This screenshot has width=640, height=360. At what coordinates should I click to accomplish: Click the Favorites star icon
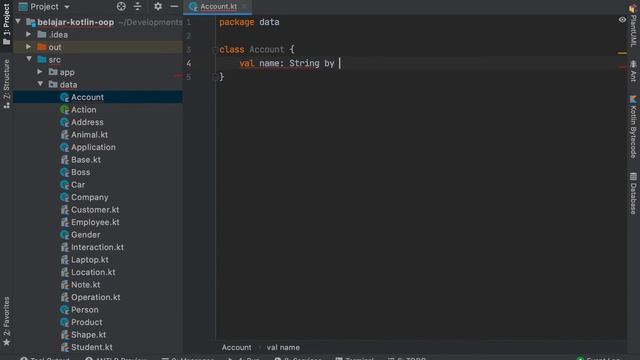7,343
